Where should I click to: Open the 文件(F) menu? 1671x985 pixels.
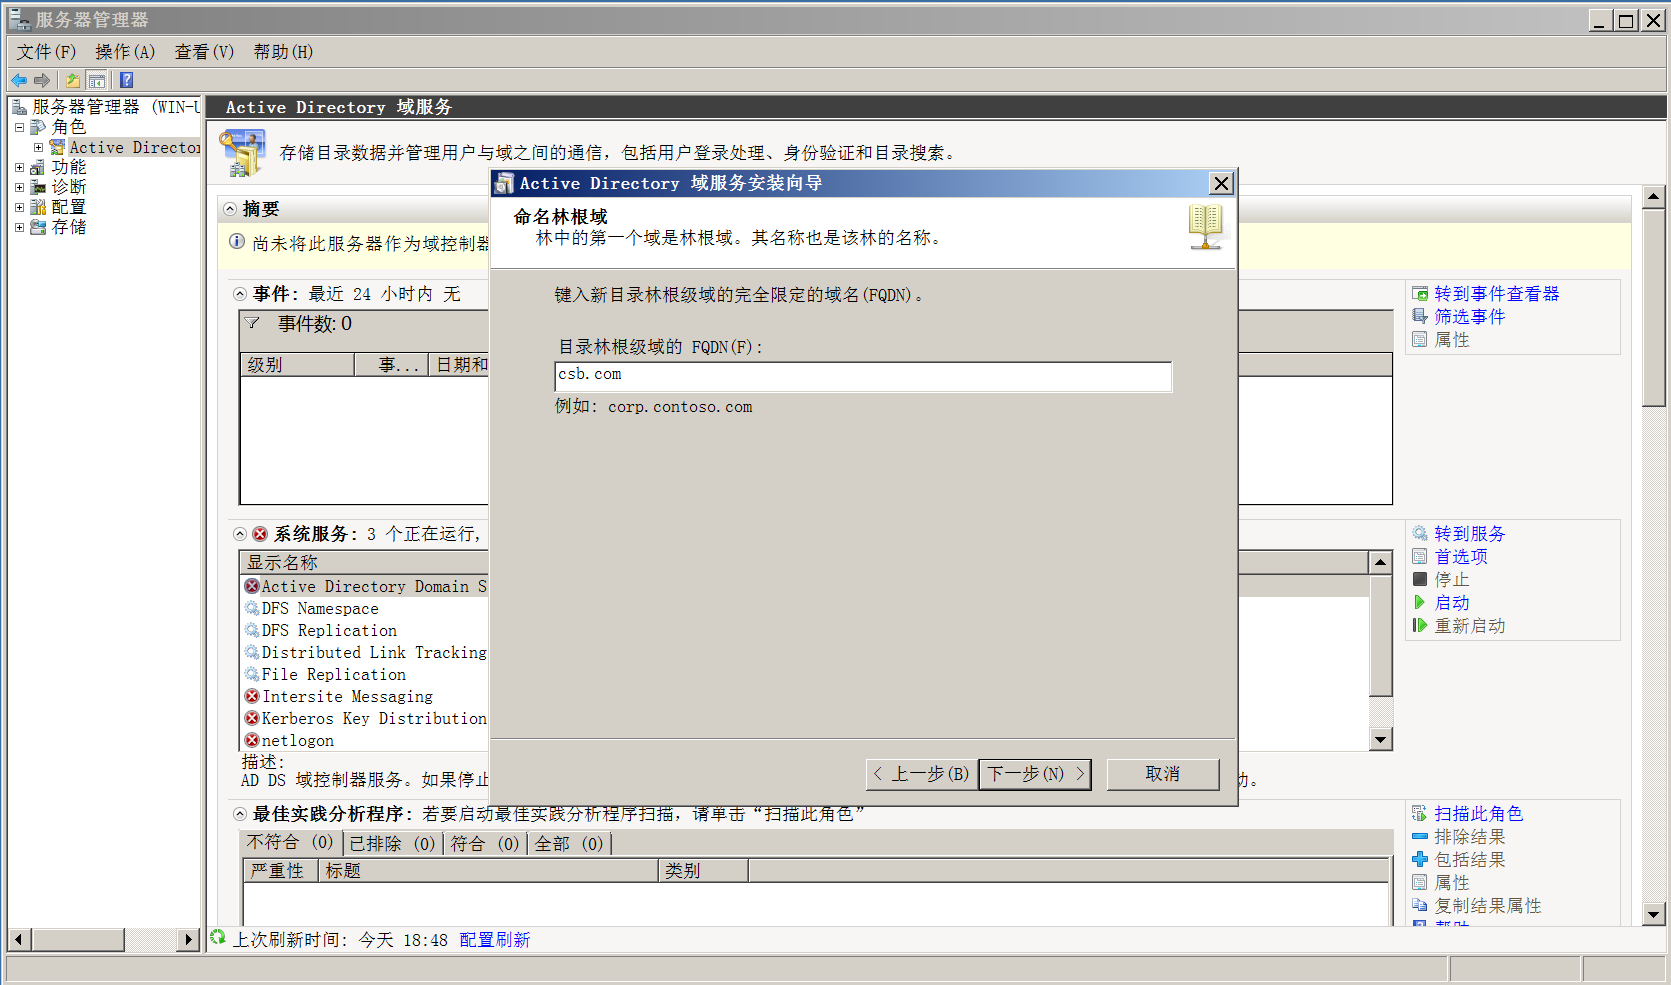46,52
